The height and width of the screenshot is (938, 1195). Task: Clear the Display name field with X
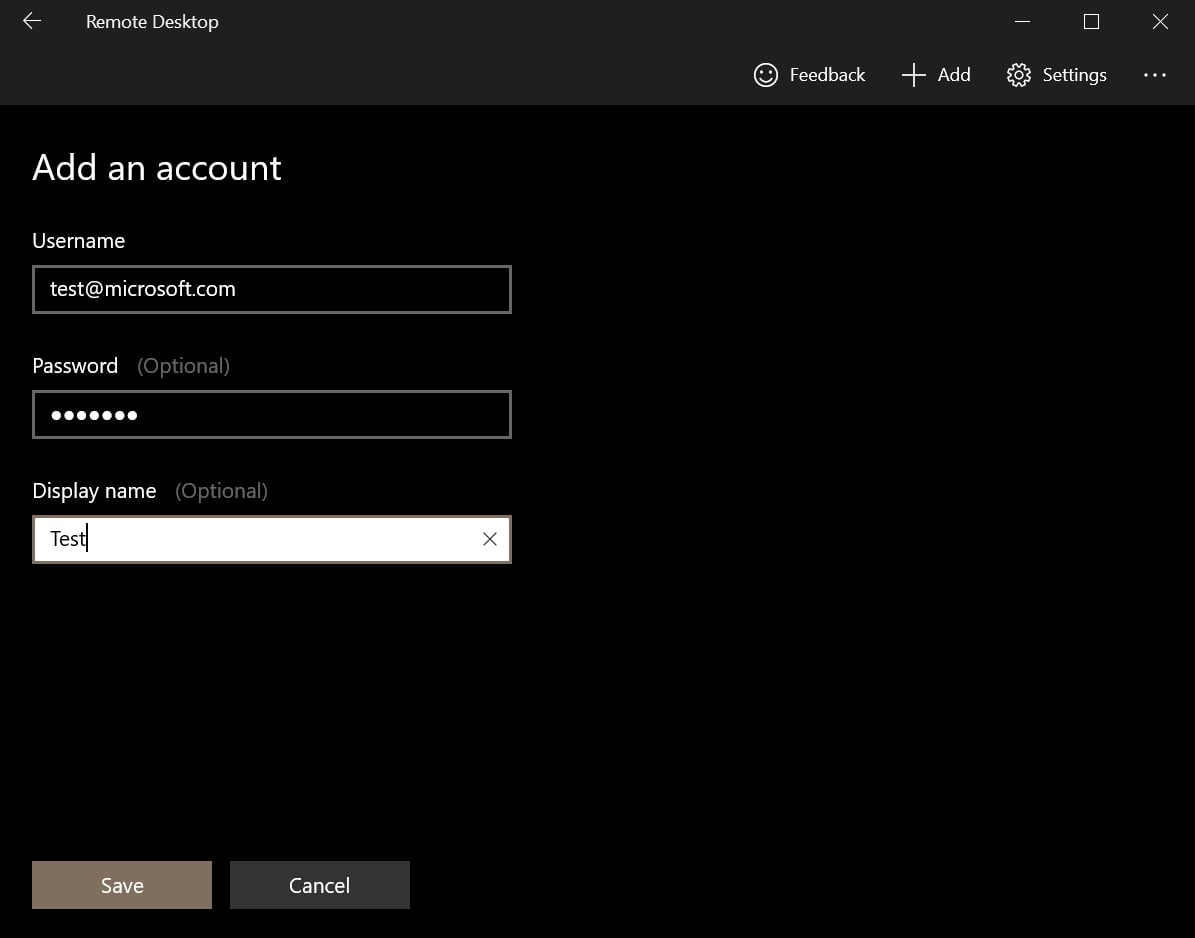[x=490, y=539]
